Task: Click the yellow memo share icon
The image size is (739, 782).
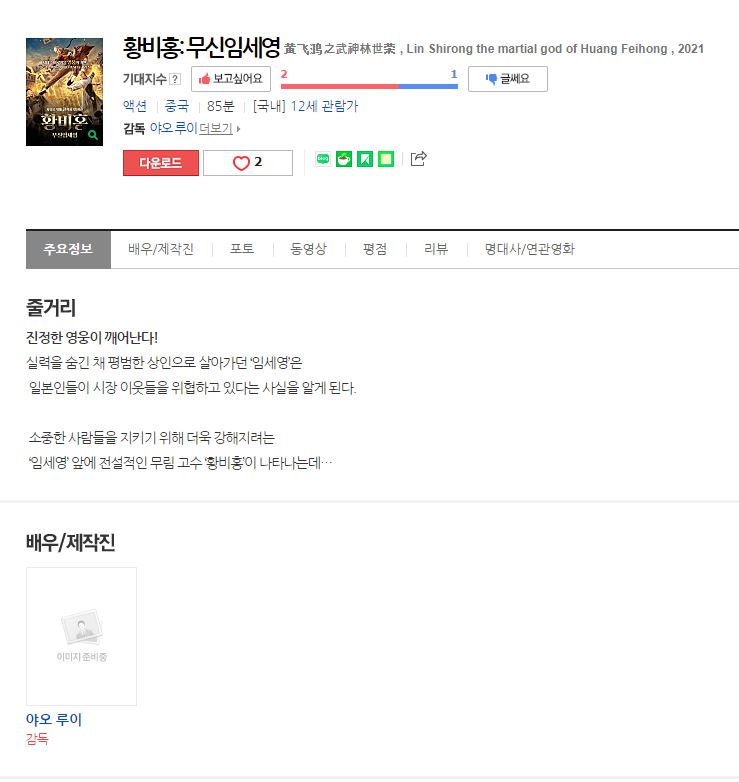Action: pyautogui.click(x=386, y=159)
